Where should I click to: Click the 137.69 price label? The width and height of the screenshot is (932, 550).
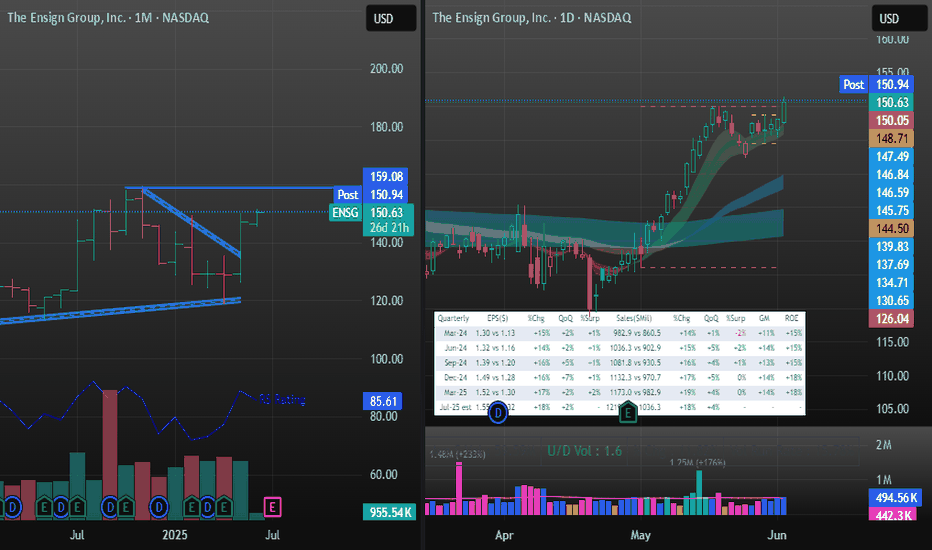pos(892,265)
